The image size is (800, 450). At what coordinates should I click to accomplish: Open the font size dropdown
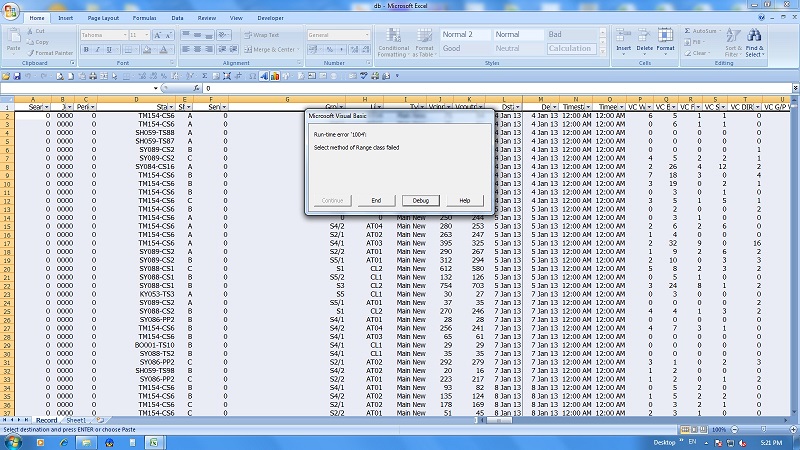(x=147, y=35)
